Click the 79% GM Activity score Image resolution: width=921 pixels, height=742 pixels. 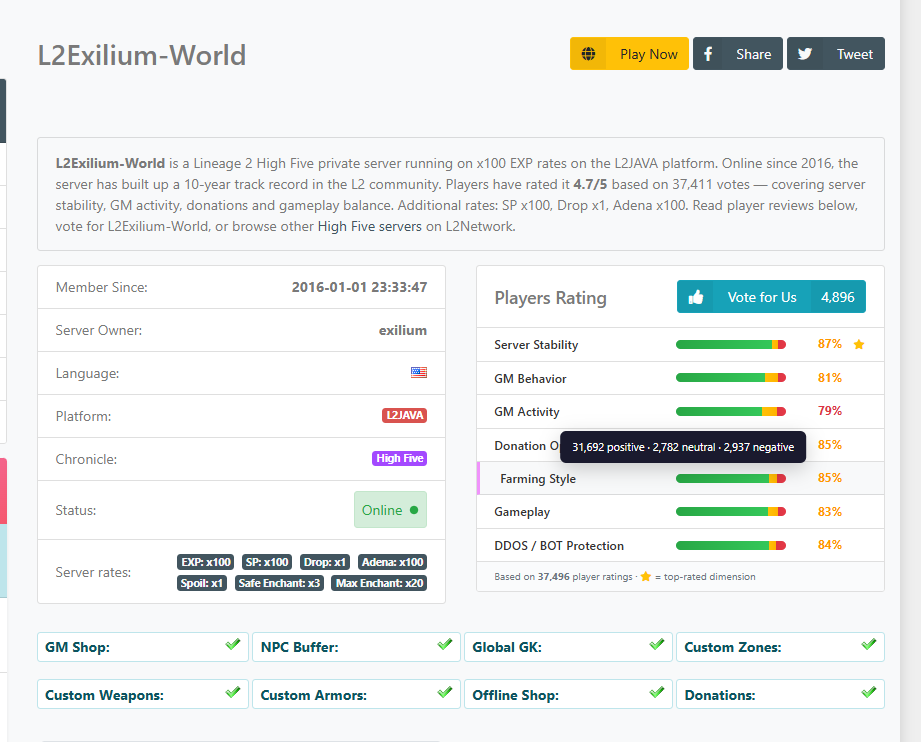pos(829,411)
